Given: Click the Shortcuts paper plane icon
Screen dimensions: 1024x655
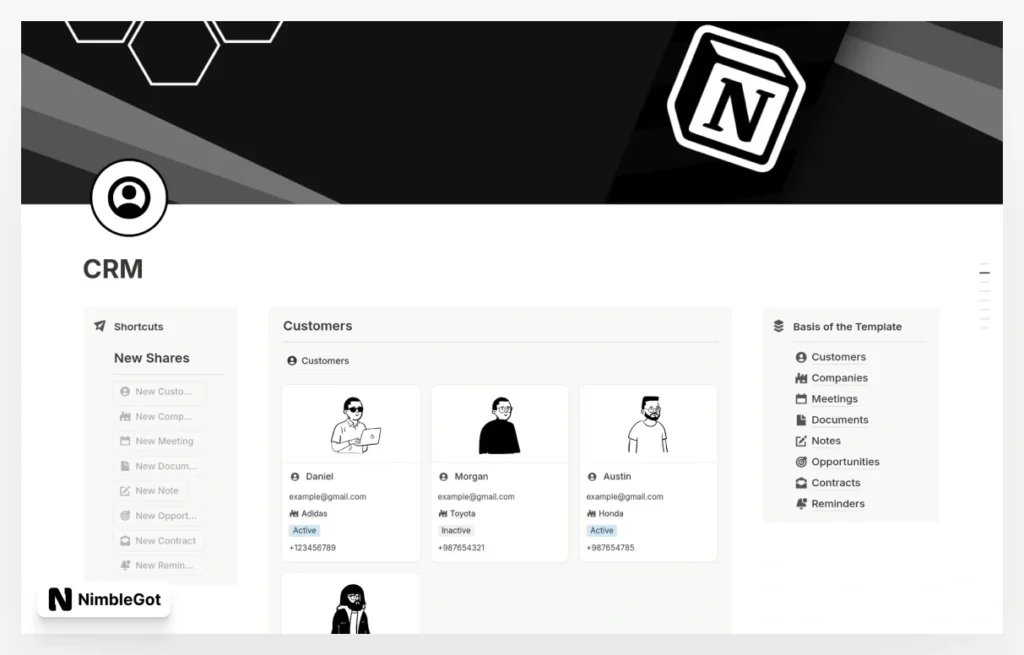Looking at the screenshot, I should click(x=100, y=326).
